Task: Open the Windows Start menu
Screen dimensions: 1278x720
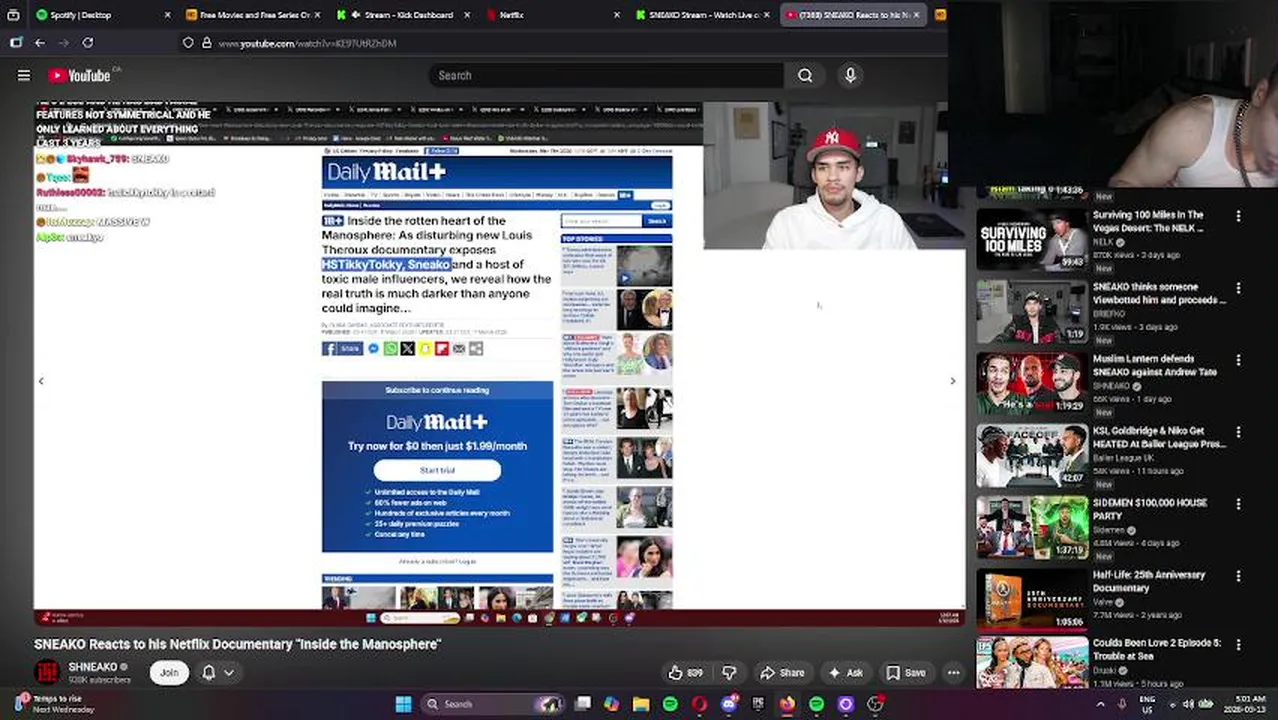Action: [x=403, y=704]
